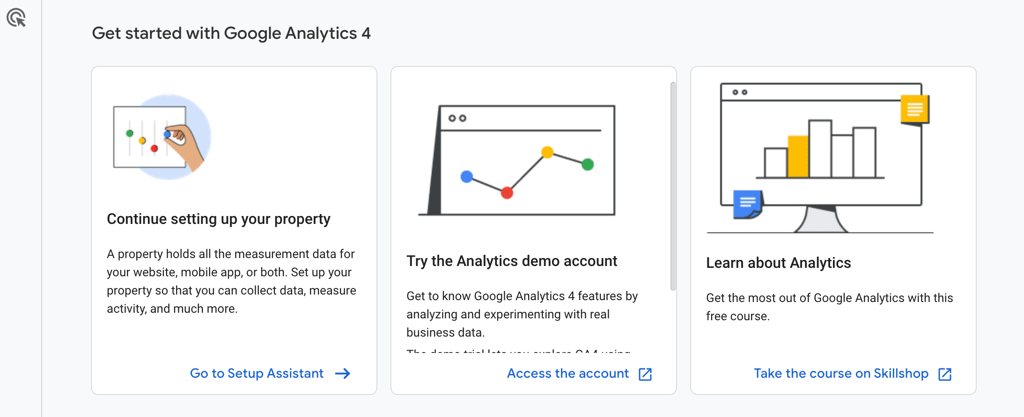The image size is (1024, 417).
Task: Click the external link icon beside Skillshop course
Action: [x=945, y=374]
